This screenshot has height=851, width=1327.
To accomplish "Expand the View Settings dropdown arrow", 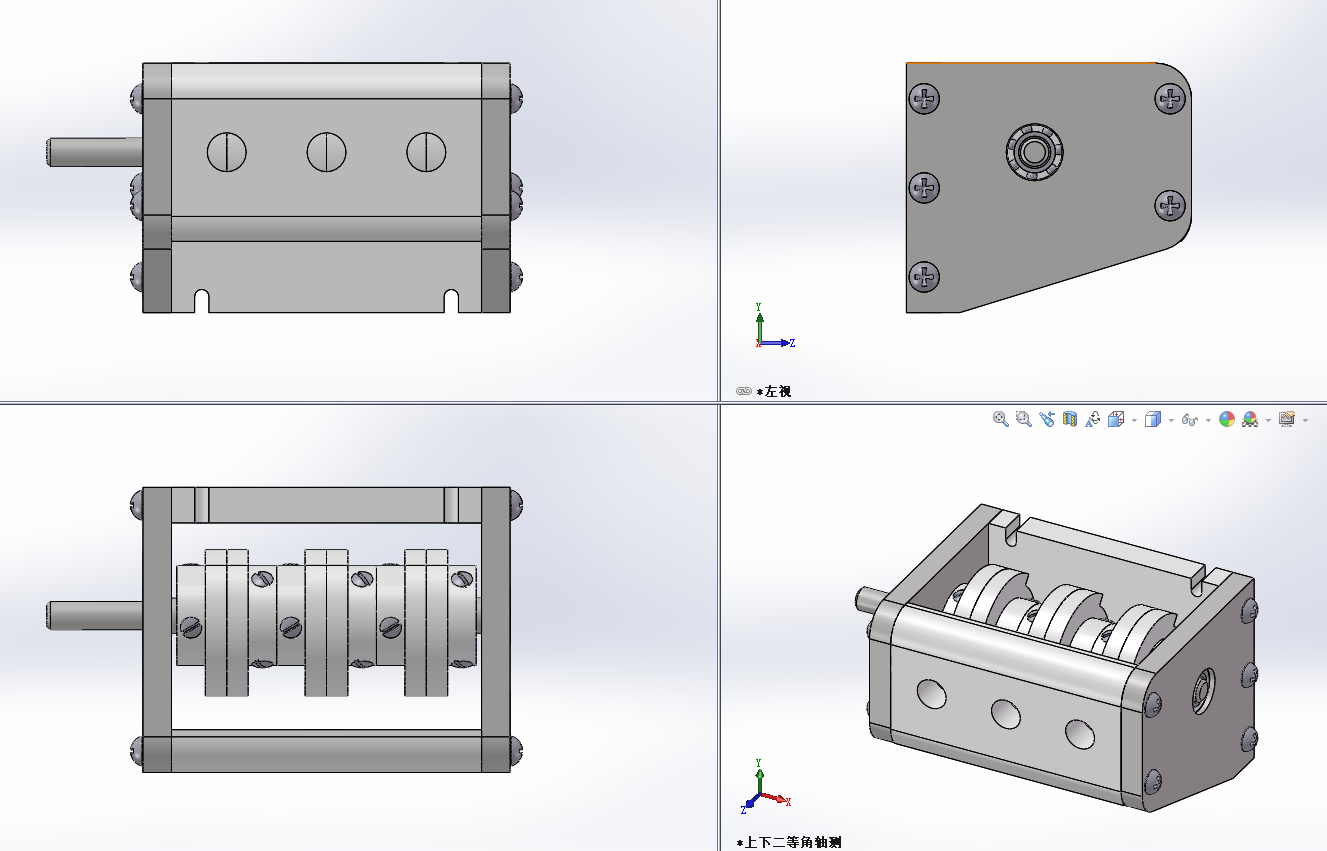I will [1304, 420].
